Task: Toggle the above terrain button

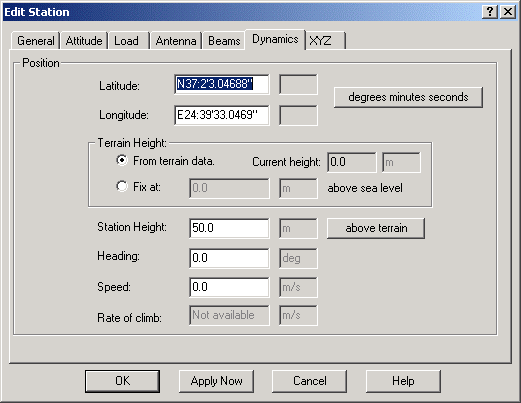Action: point(376,228)
